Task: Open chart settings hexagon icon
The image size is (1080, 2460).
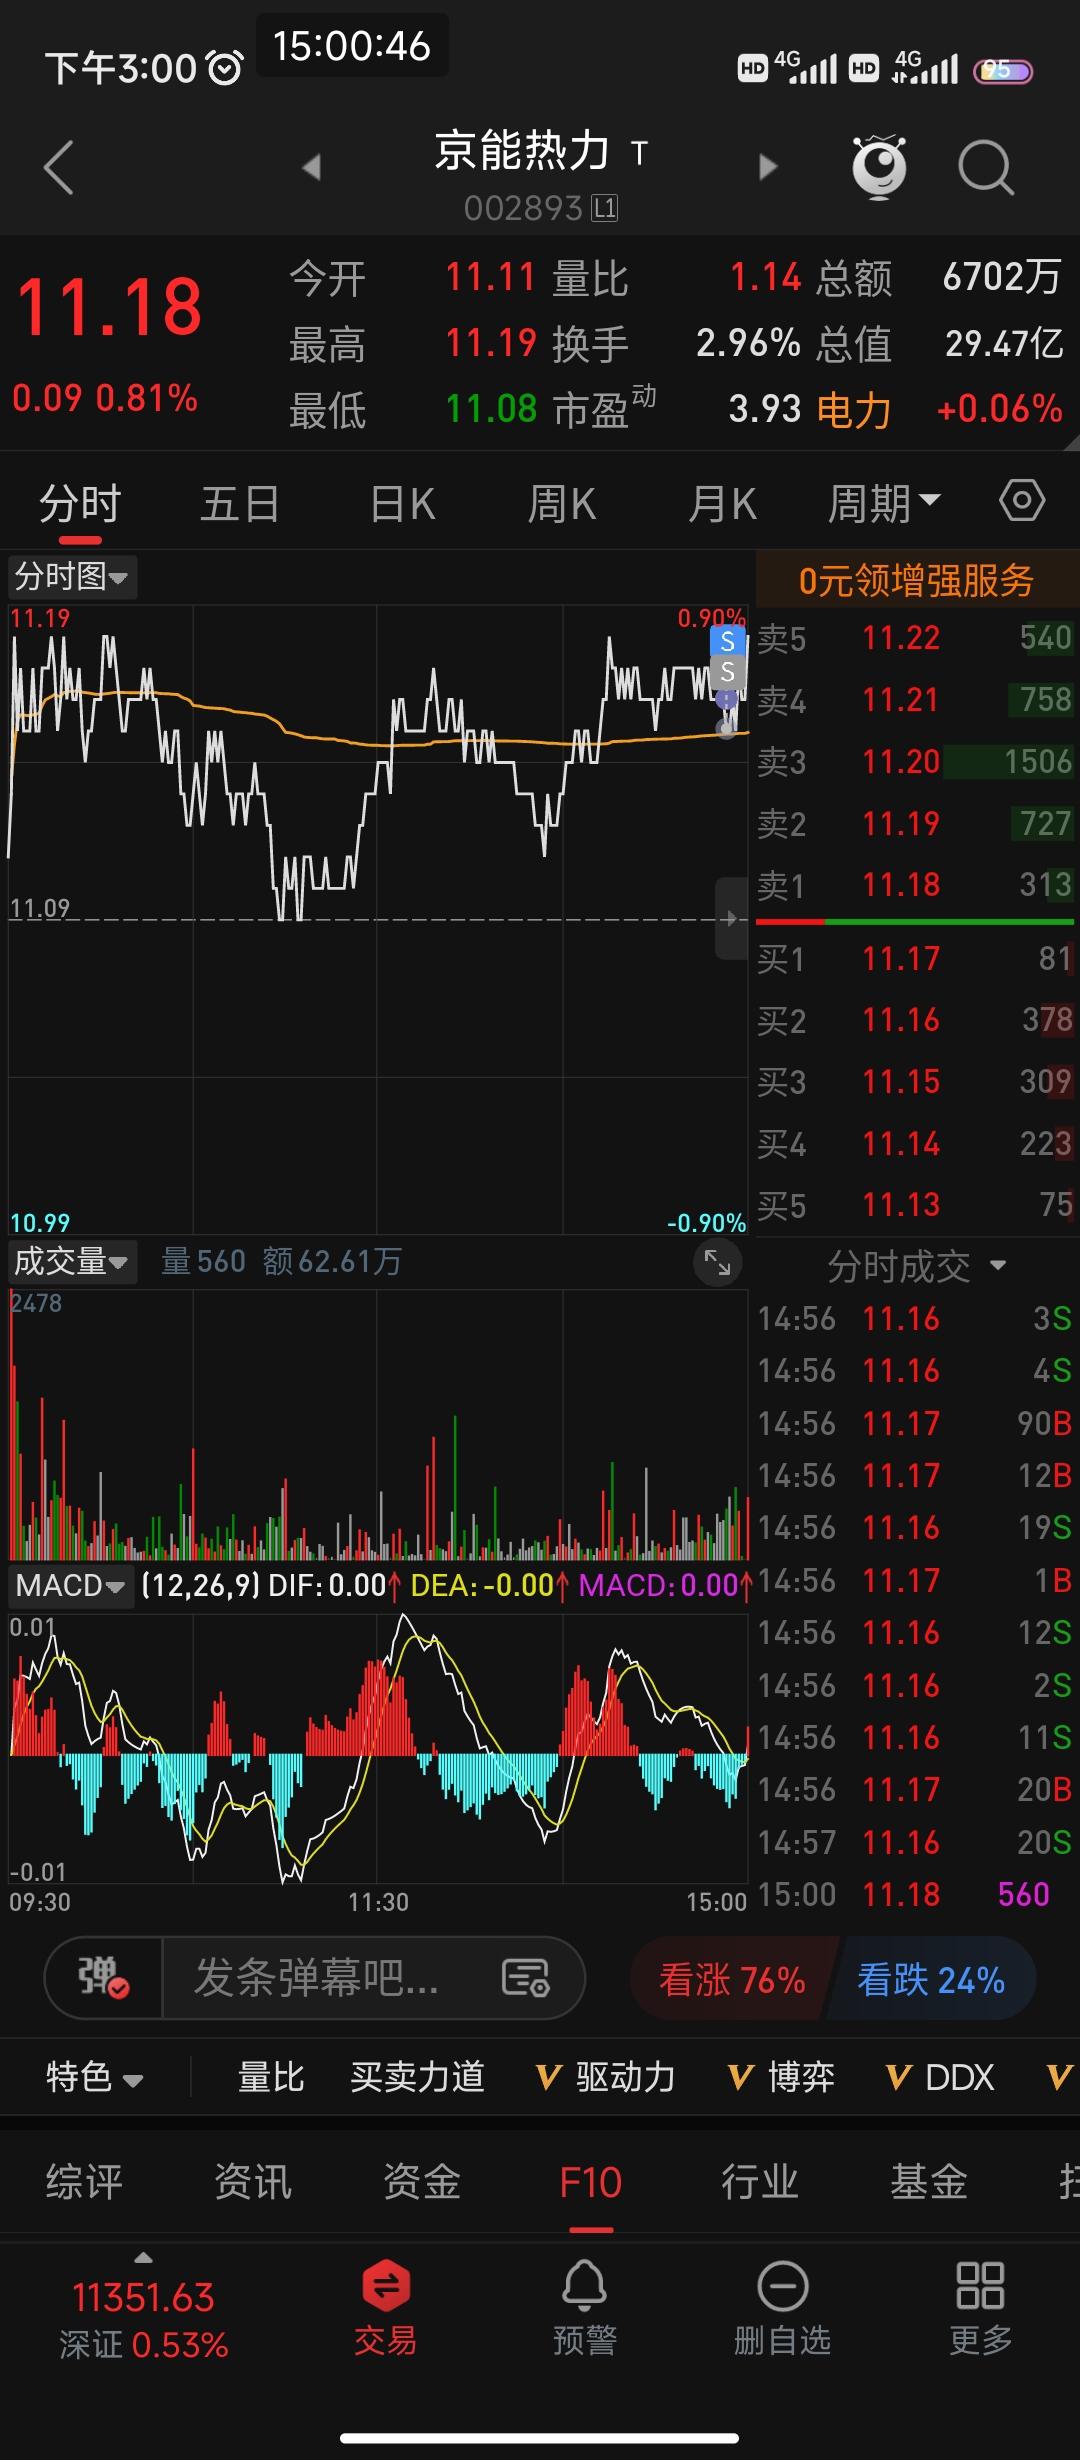Action: 1022,500
